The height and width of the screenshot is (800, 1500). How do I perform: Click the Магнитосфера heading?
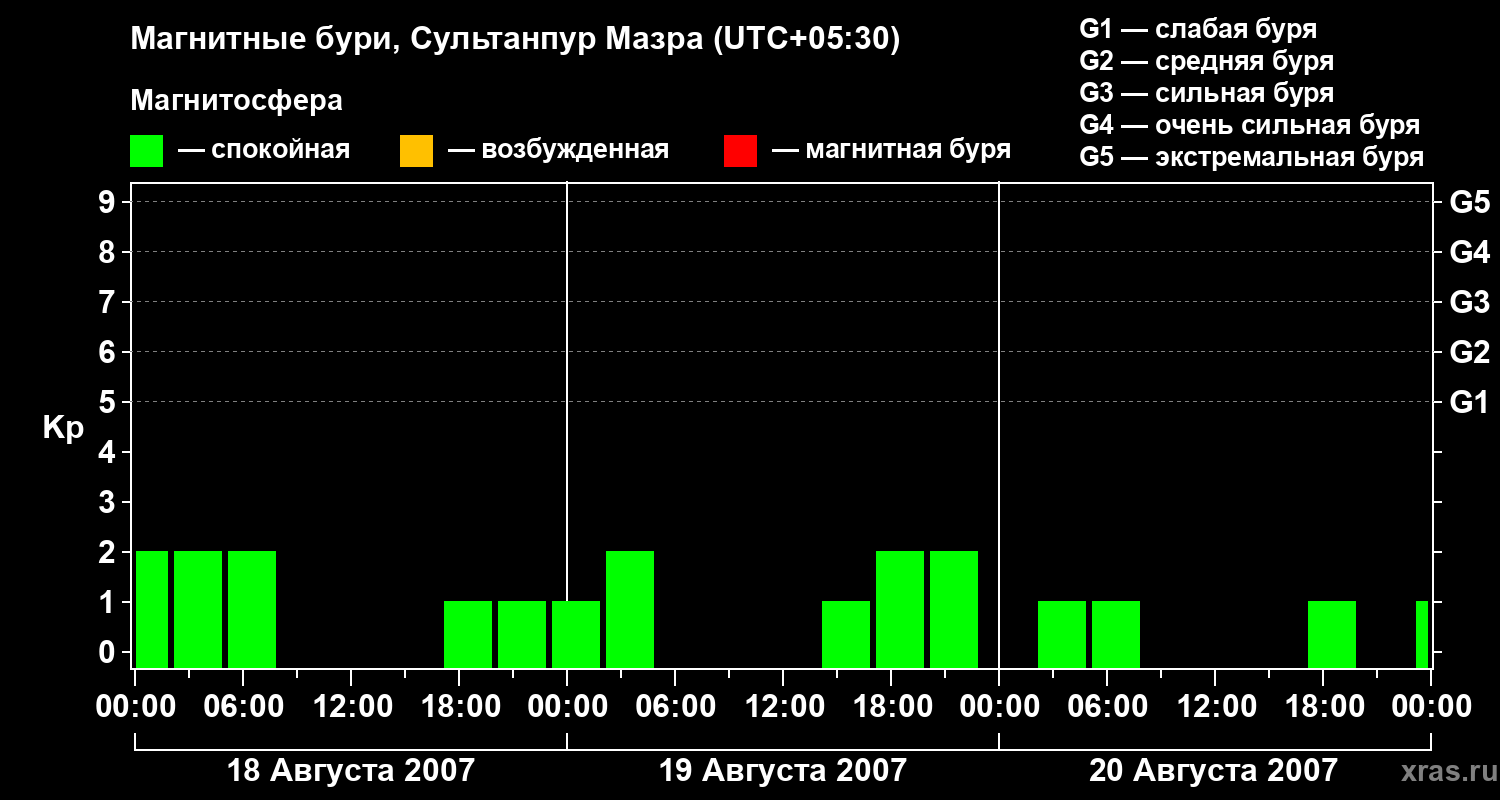point(236,101)
